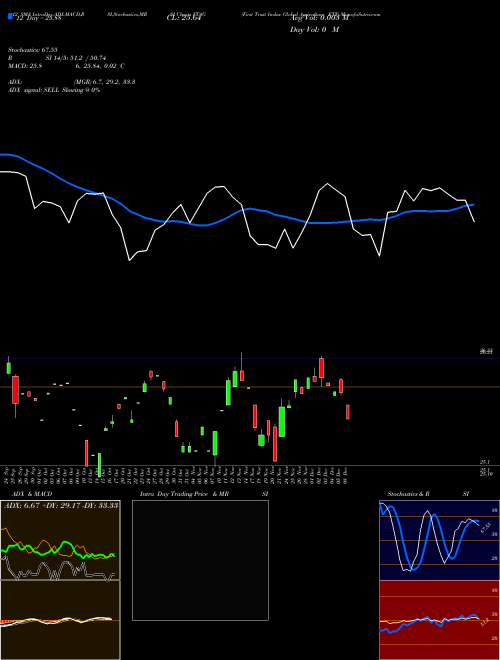Click the '(MGR) 6.7, 29.2, 33.3' ADX values
The width and height of the screenshot is (500, 660).
(x=104, y=82)
